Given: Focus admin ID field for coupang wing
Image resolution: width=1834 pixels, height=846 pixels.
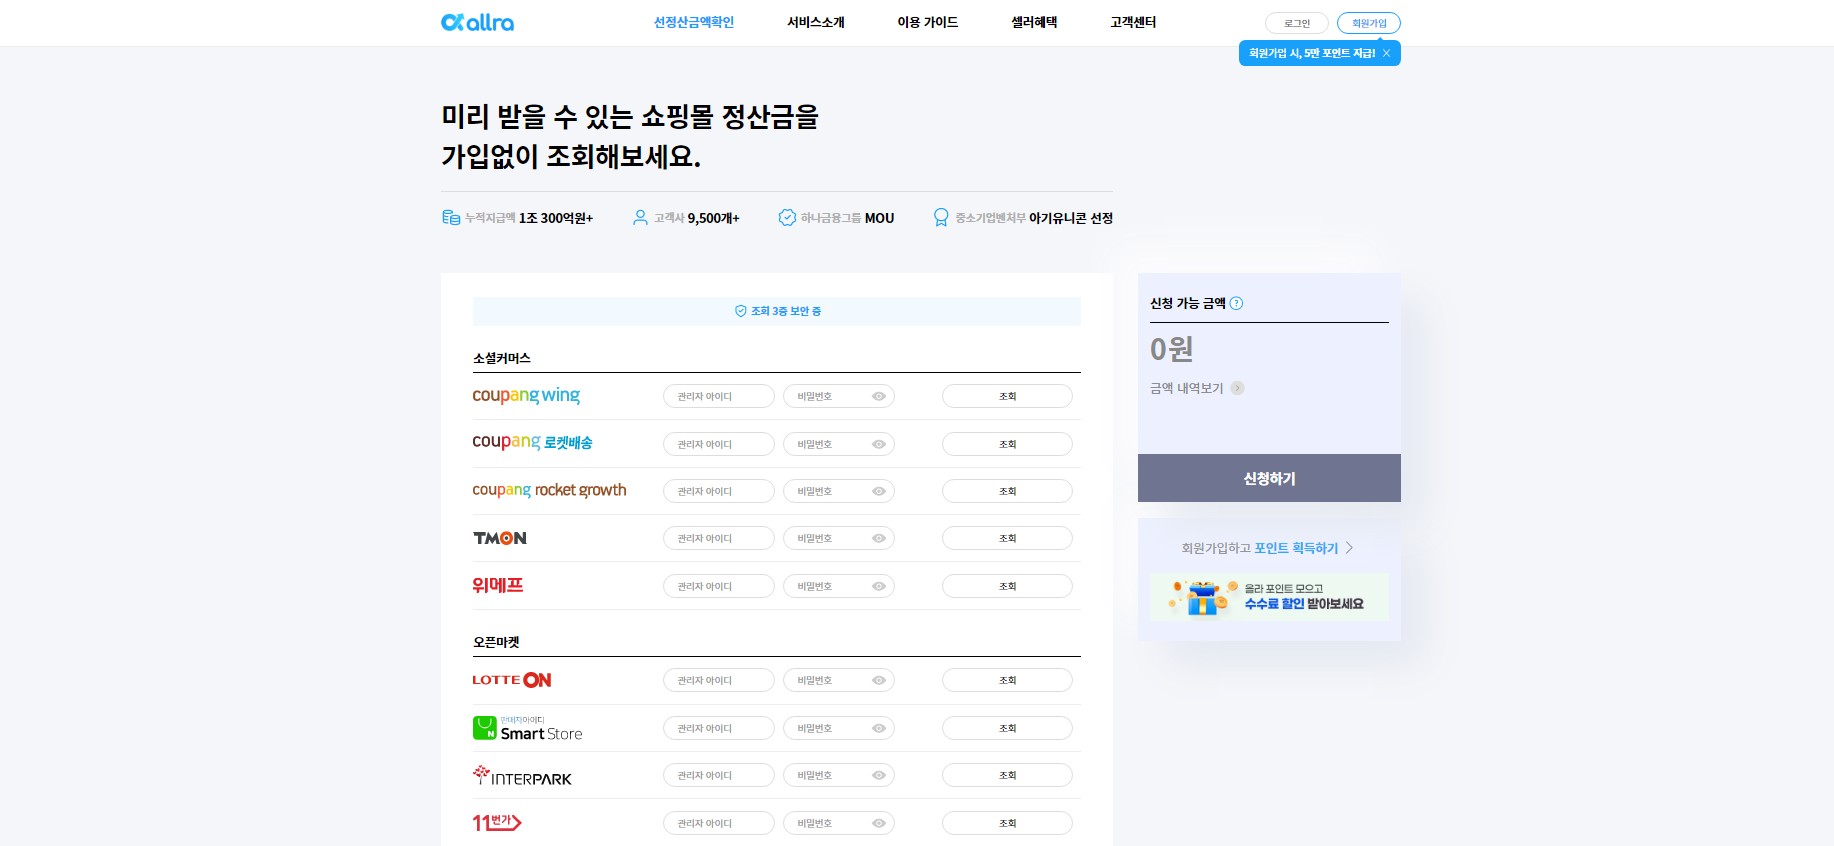Looking at the screenshot, I should coord(719,396).
